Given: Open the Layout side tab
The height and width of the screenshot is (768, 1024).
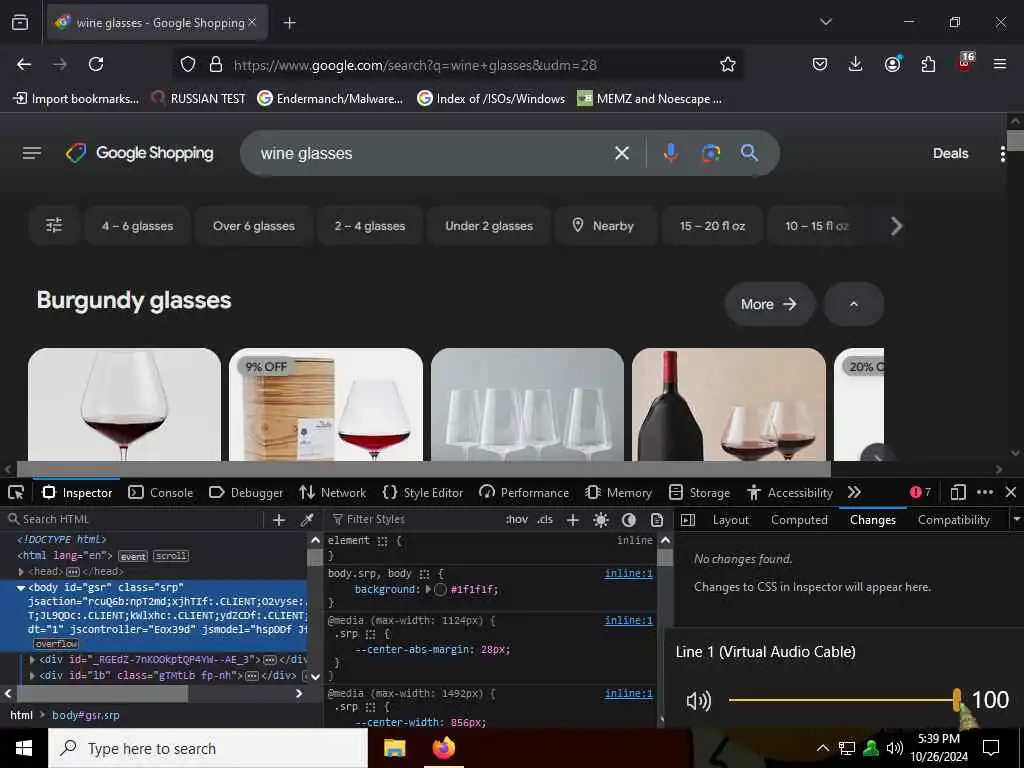Looking at the screenshot, I should 730,520.
